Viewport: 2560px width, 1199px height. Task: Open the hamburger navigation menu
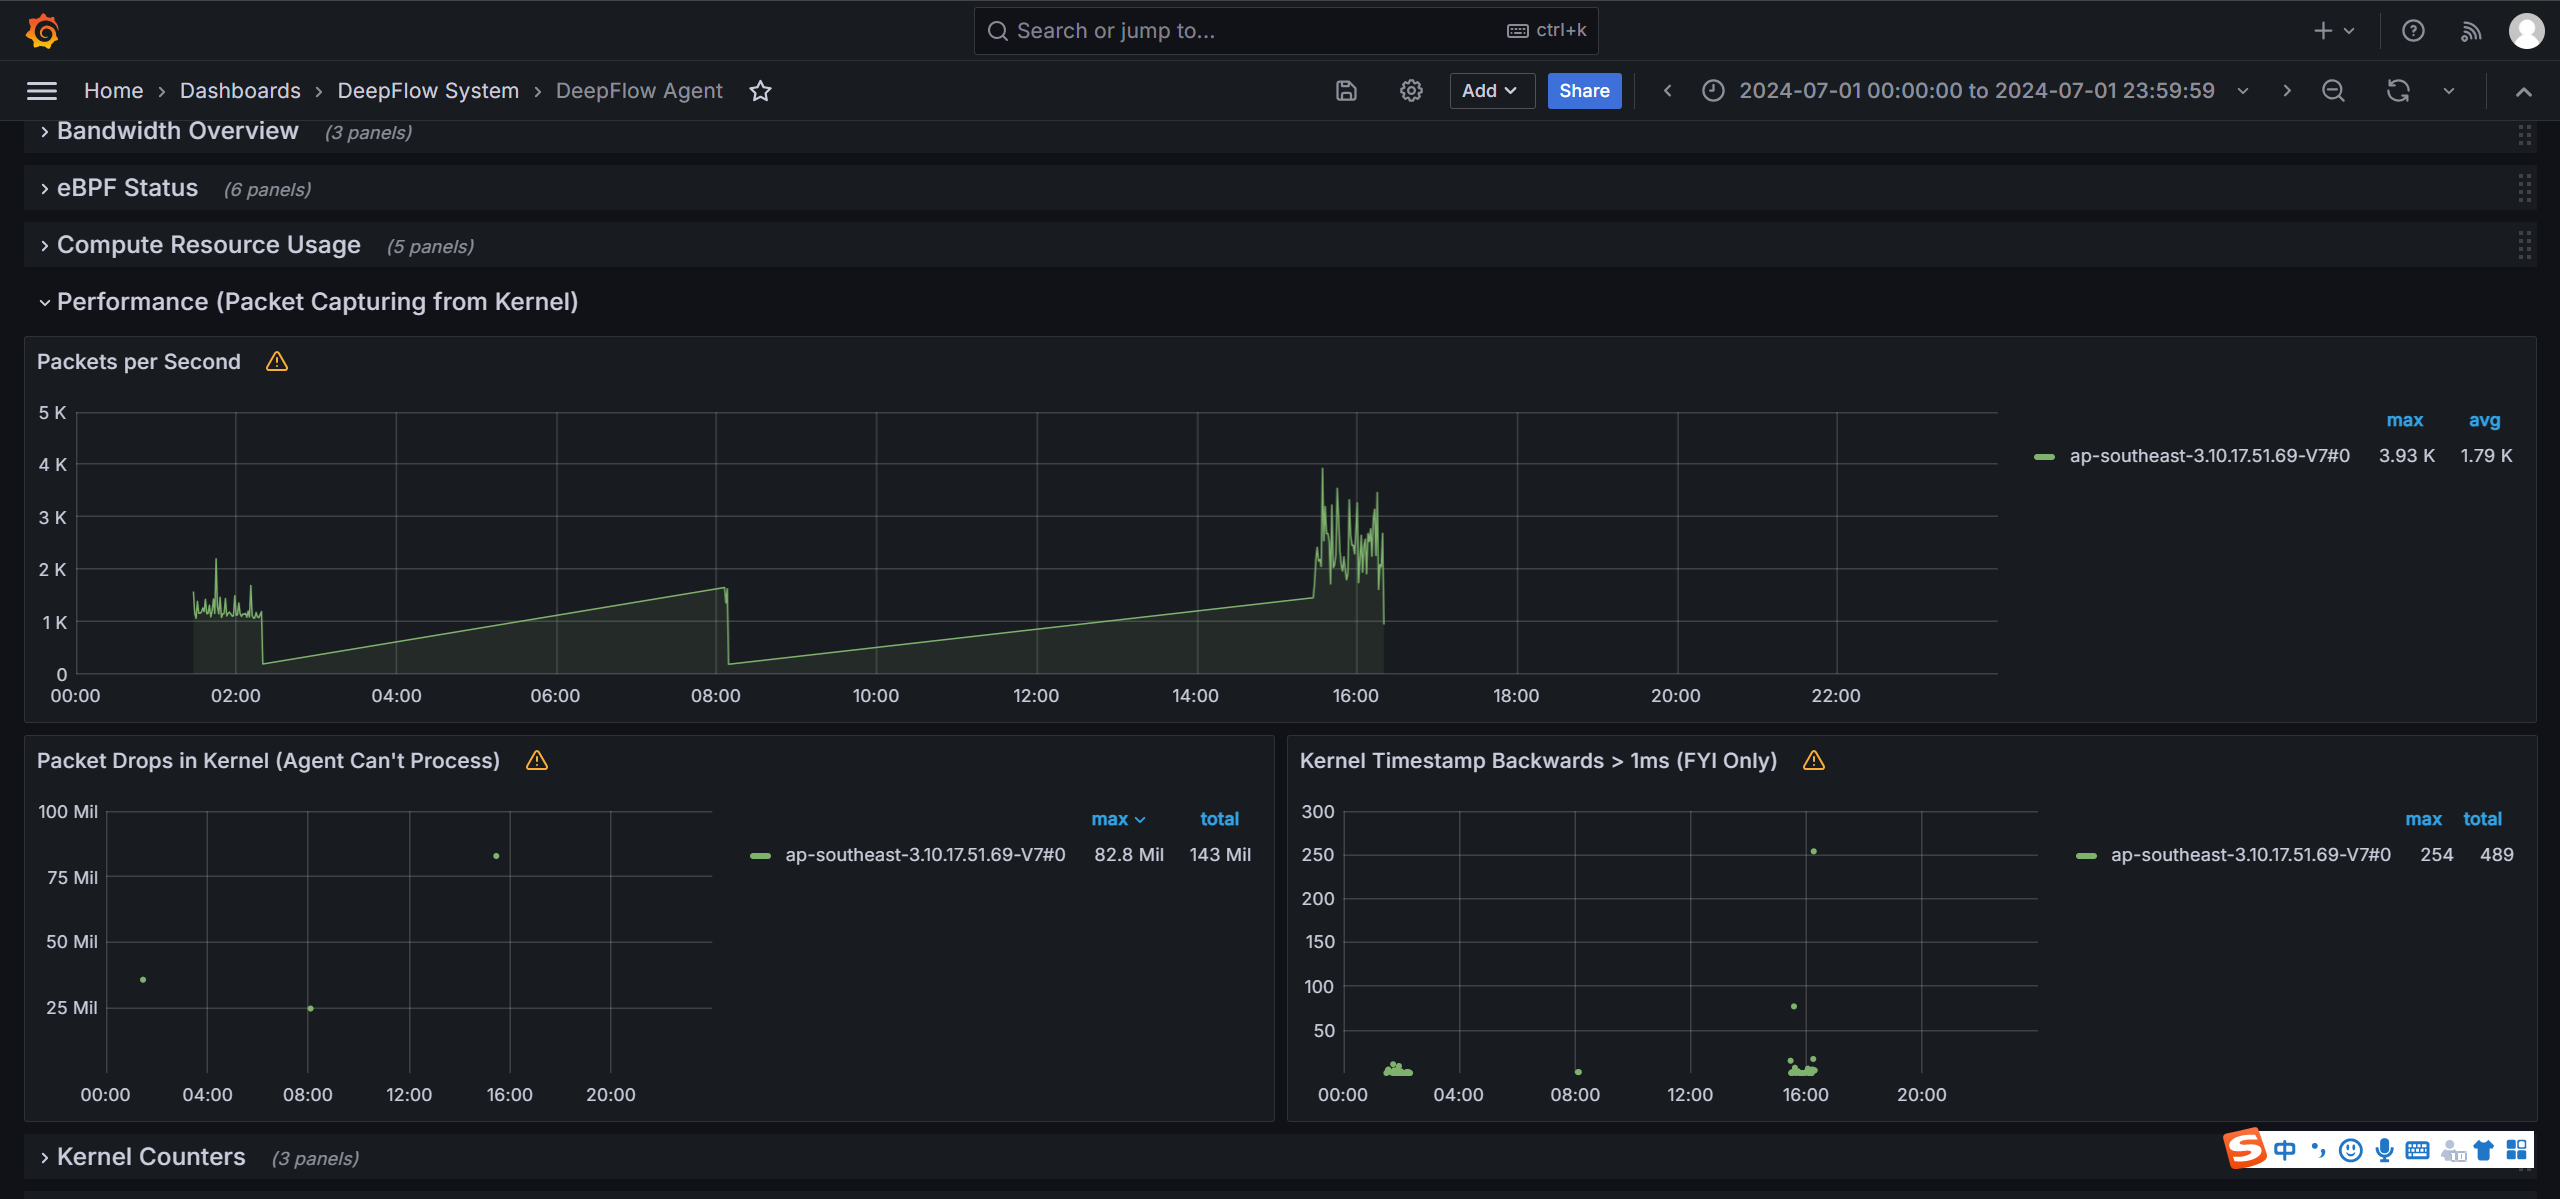pyautogui.click(x=41, y=91)
